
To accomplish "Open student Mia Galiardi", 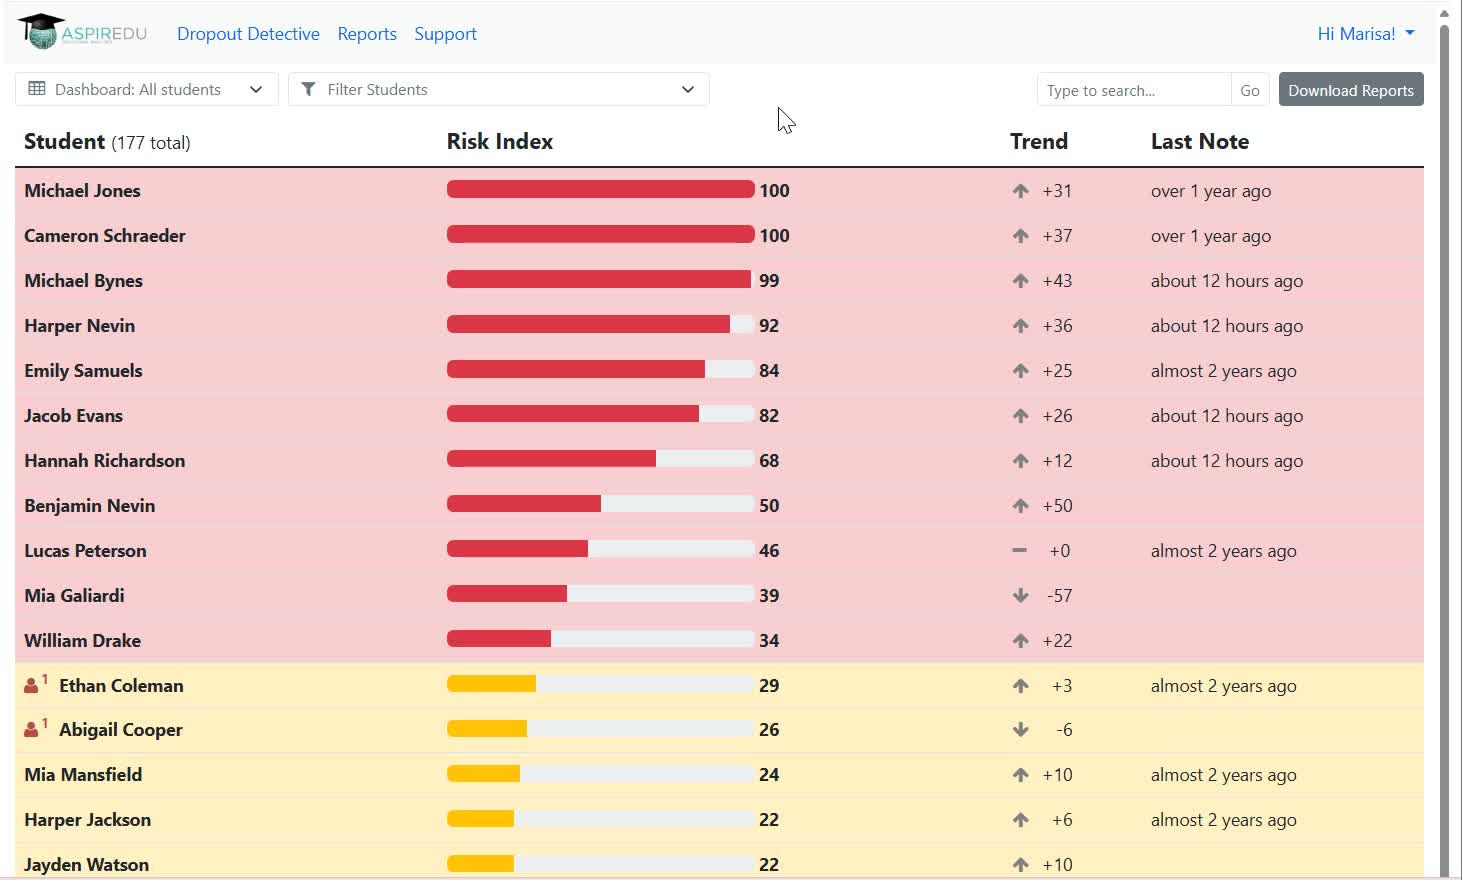I will point(74,595).
